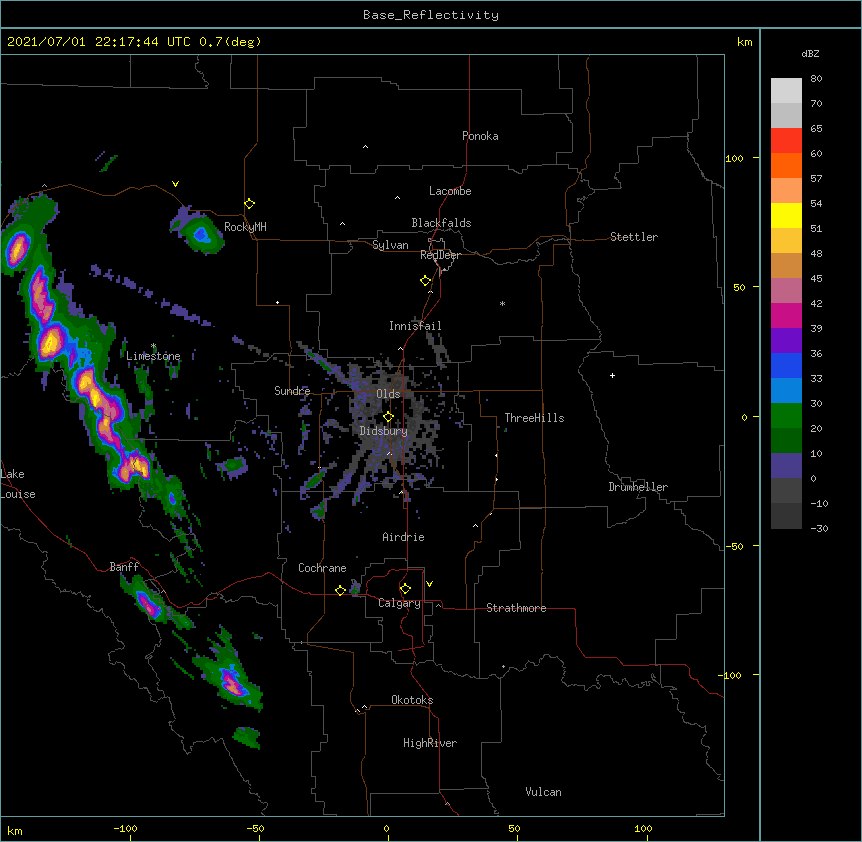The width and height of the screenshot is (862, 842).
Task: Click the km unit label at top right
Action: coord(745,42)
